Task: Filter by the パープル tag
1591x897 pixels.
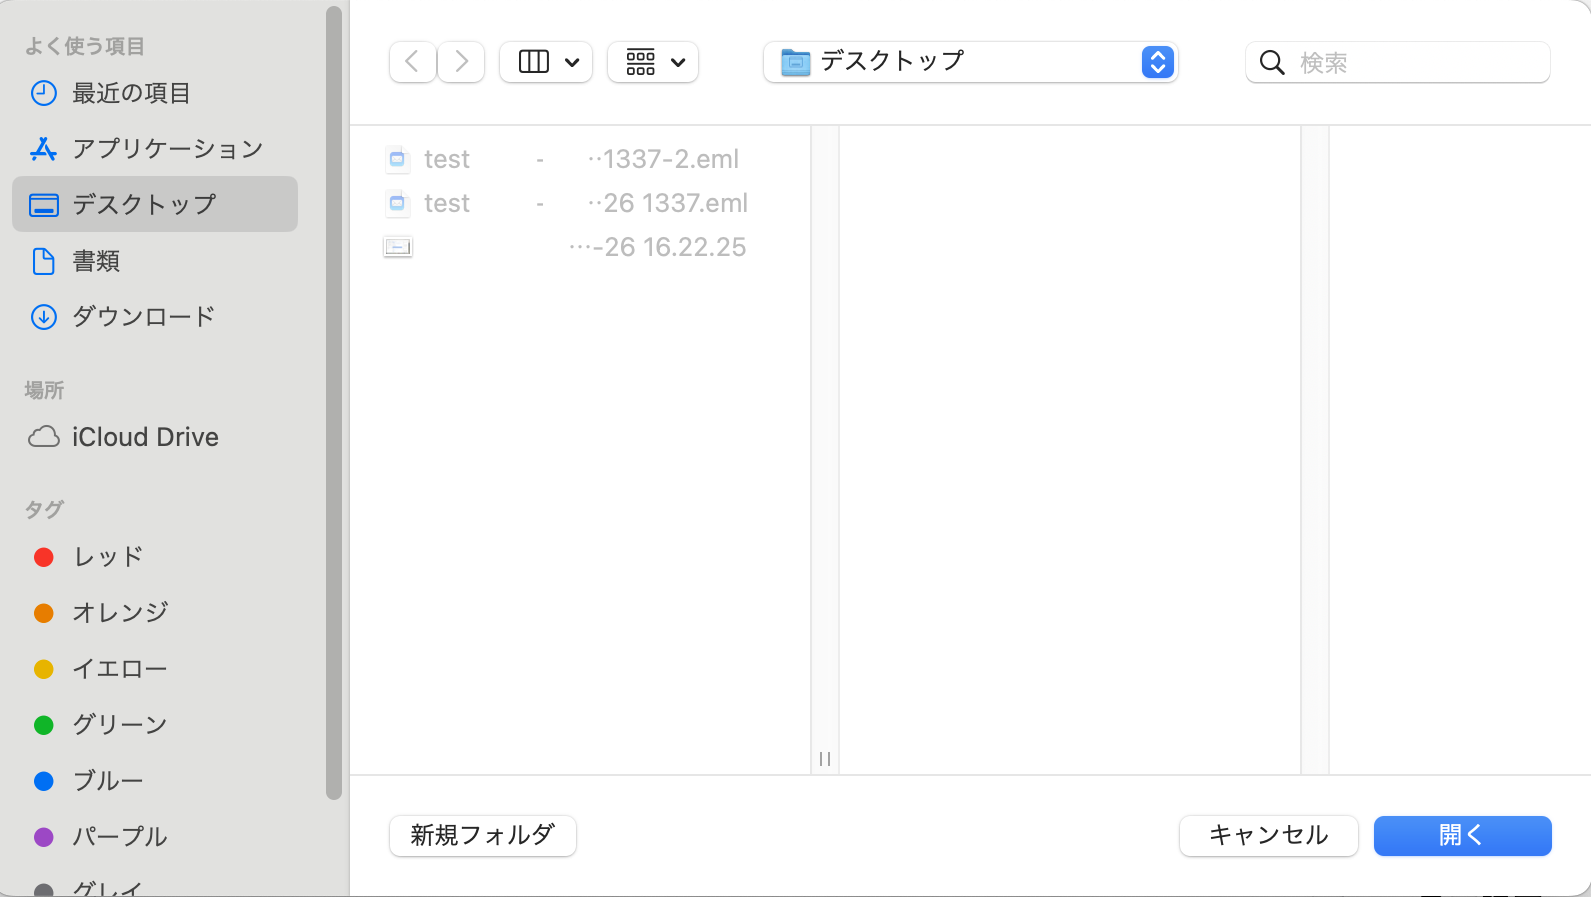Action: pyautogui.click(x=155, y=837)
